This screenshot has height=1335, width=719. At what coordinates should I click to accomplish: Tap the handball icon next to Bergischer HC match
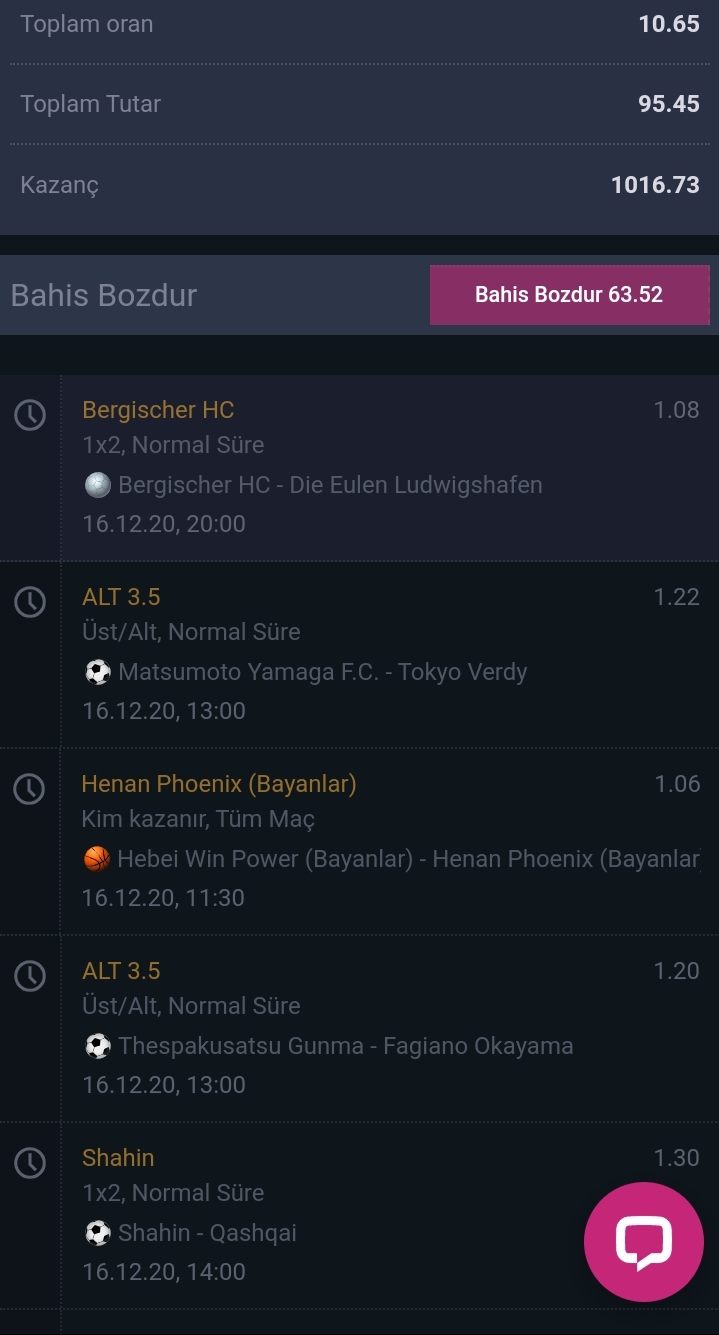[x=97, y=485]
